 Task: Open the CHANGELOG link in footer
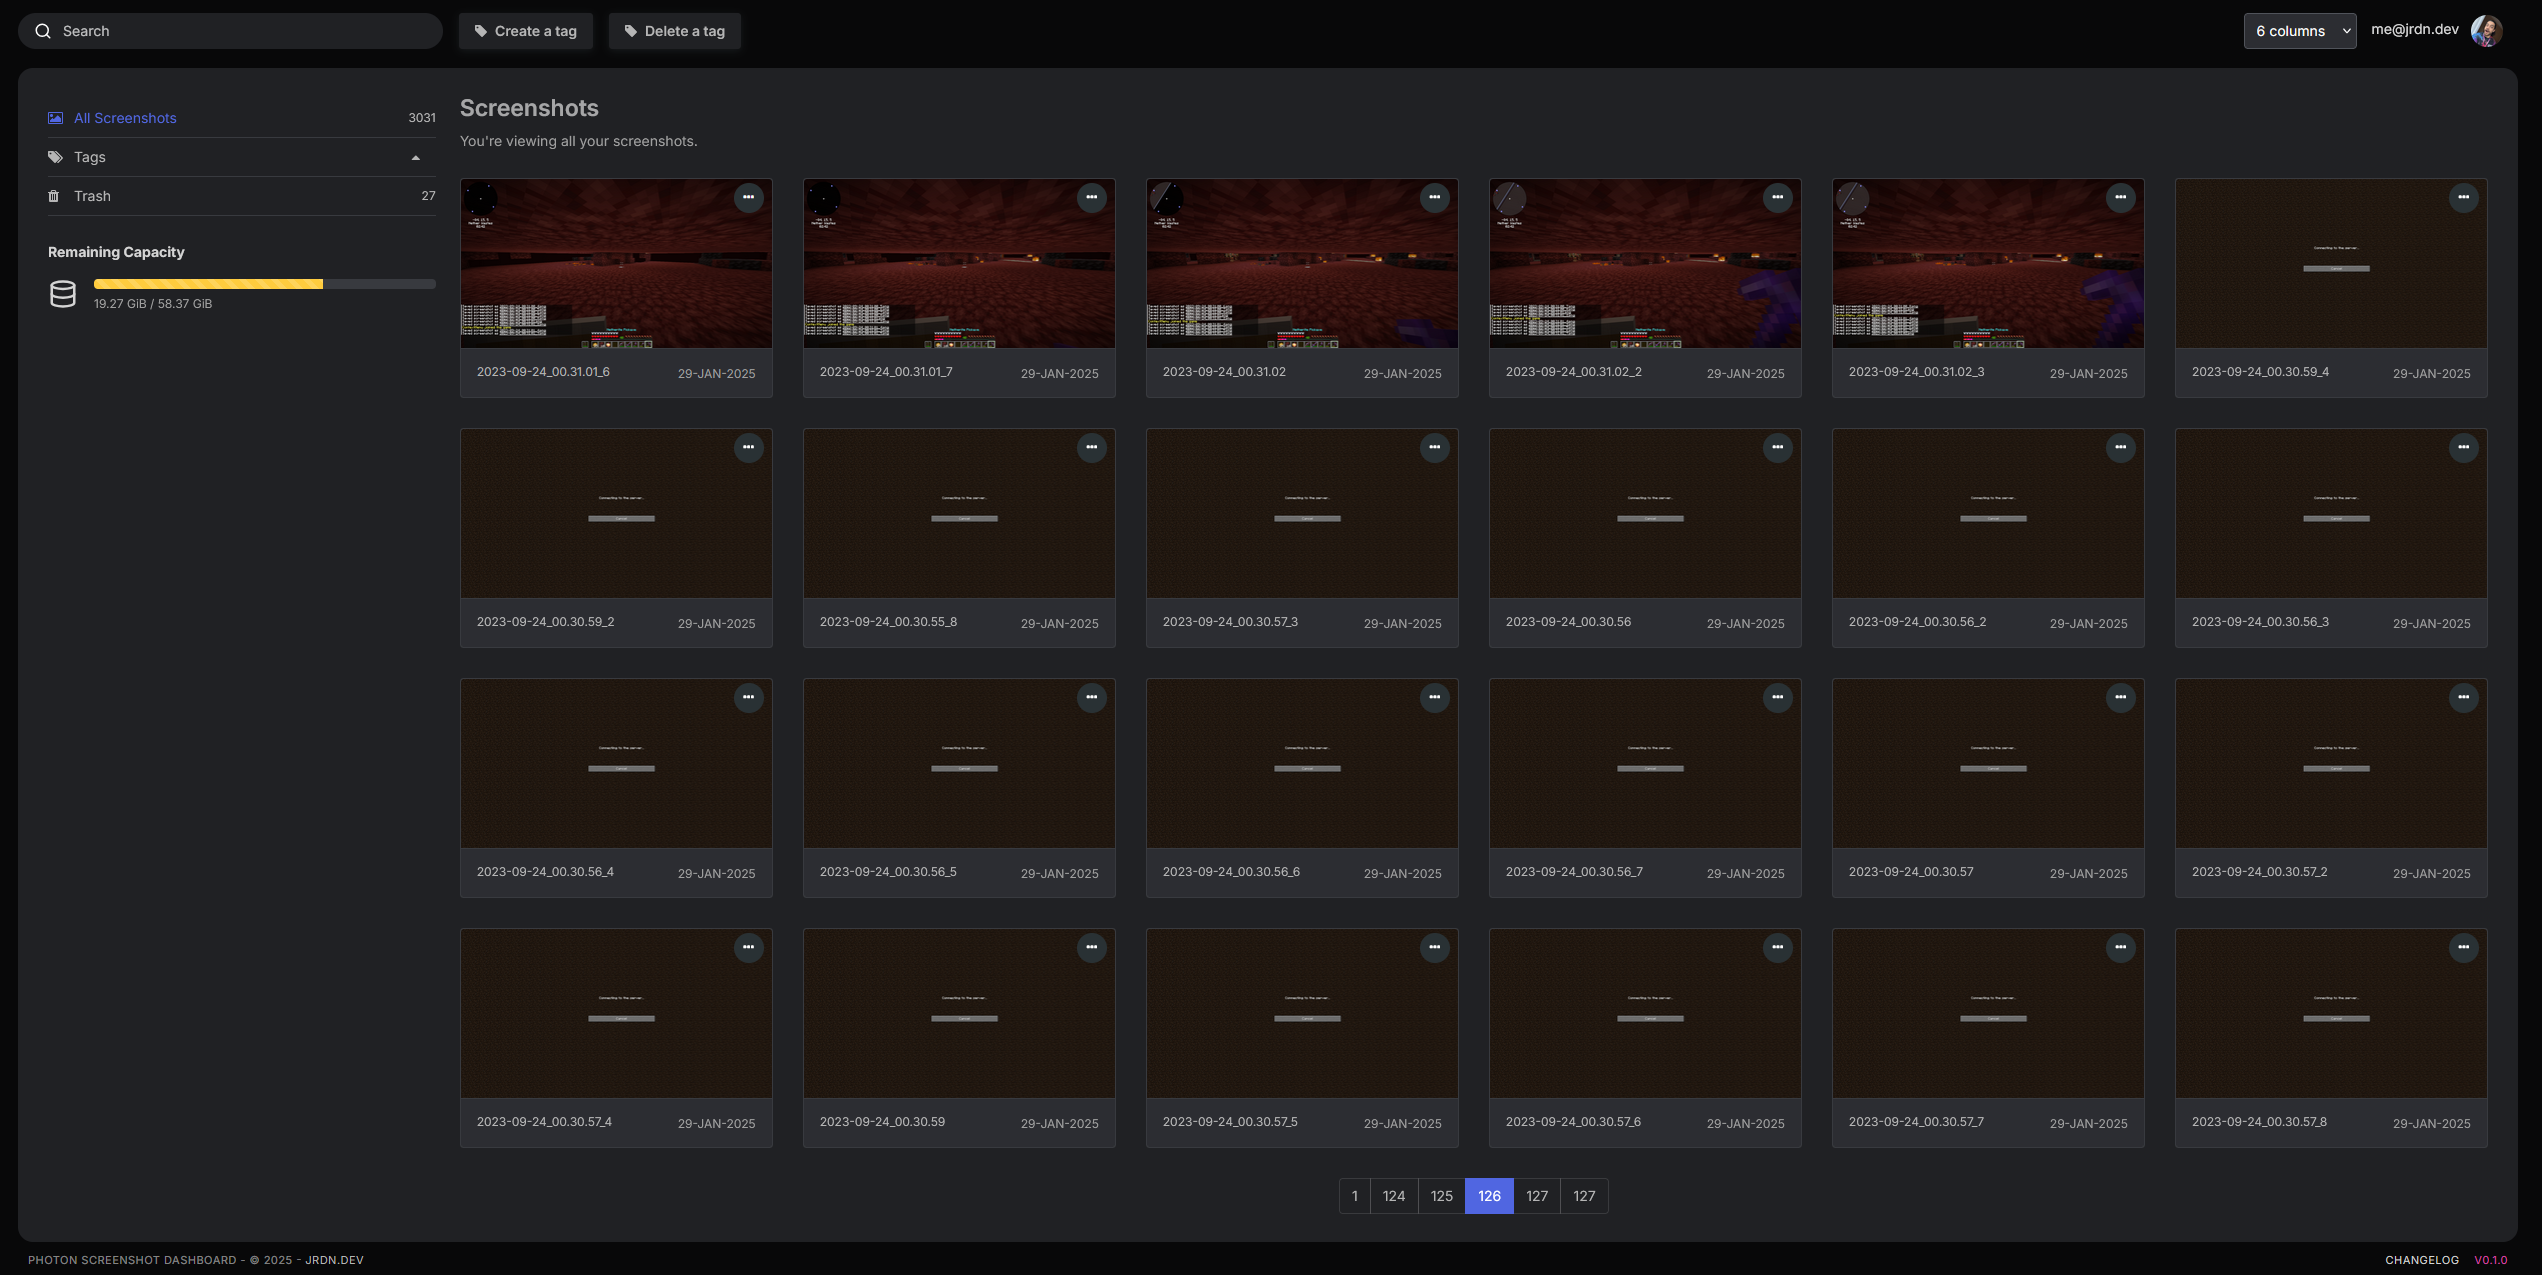[2421, 1260]
